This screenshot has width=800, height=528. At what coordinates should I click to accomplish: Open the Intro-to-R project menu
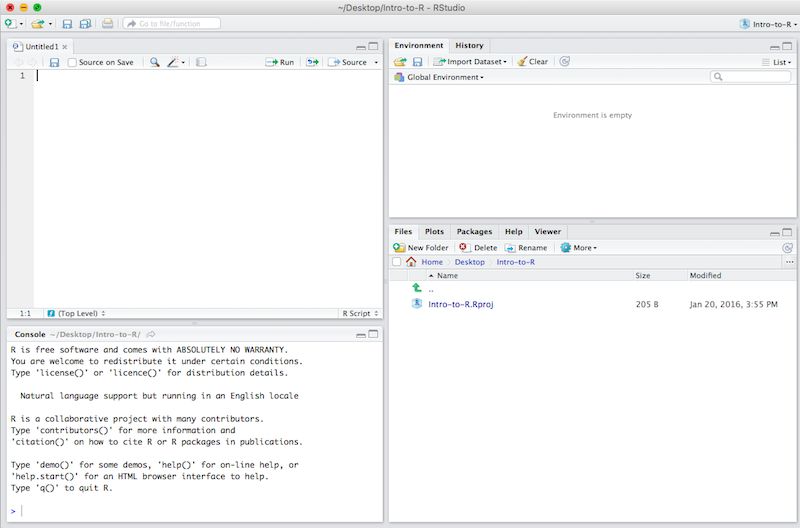tap(768, 24)
